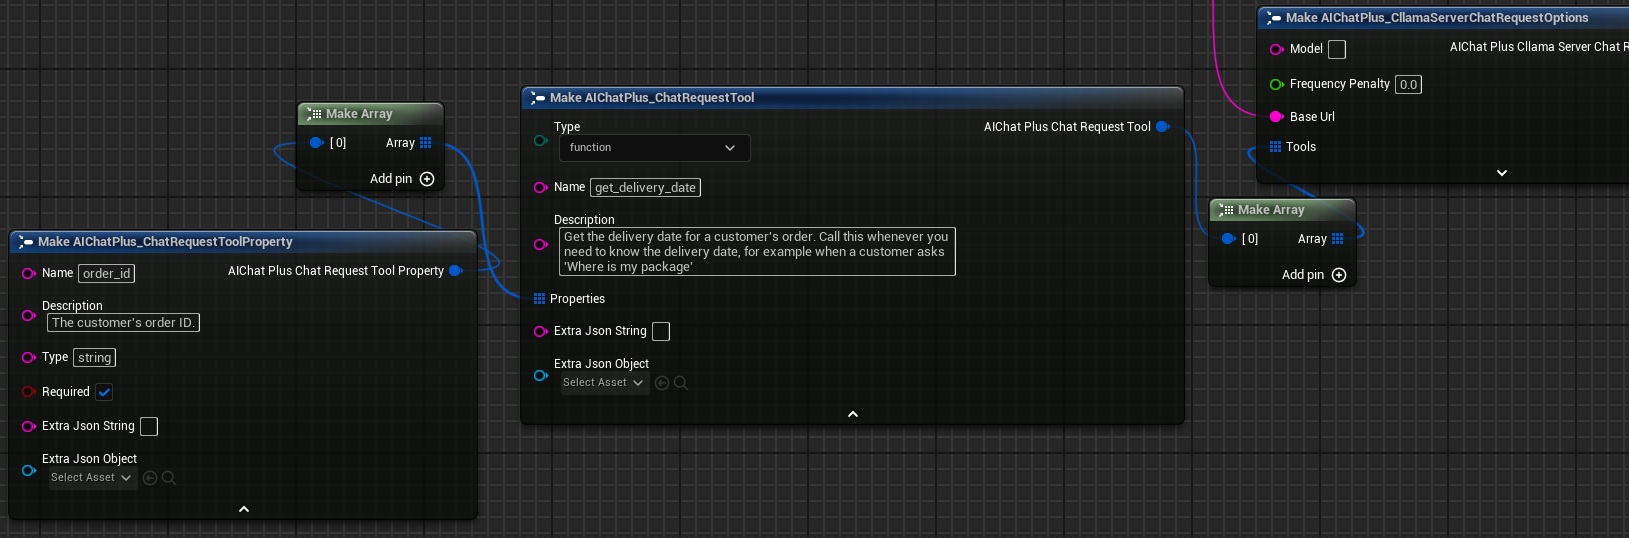
Task: Open Select Asset dropdown in ChatRequestTool node
Action: pos(603,383)
